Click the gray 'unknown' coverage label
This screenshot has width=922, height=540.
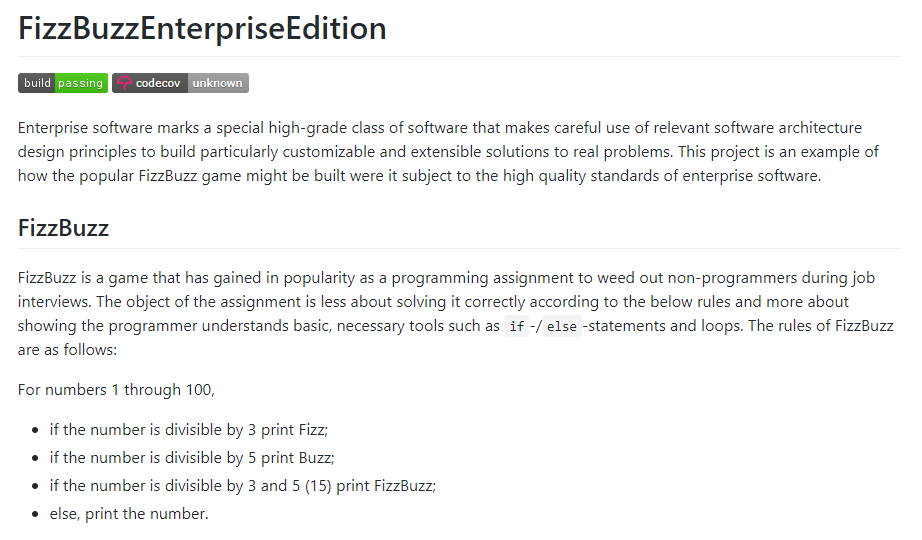point(217,83)
